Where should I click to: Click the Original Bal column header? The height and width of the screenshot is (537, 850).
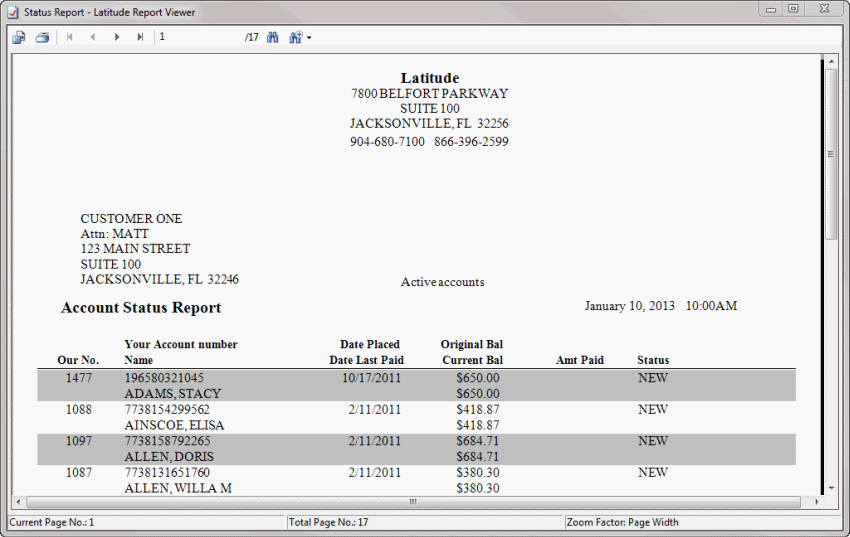(472, 345)
